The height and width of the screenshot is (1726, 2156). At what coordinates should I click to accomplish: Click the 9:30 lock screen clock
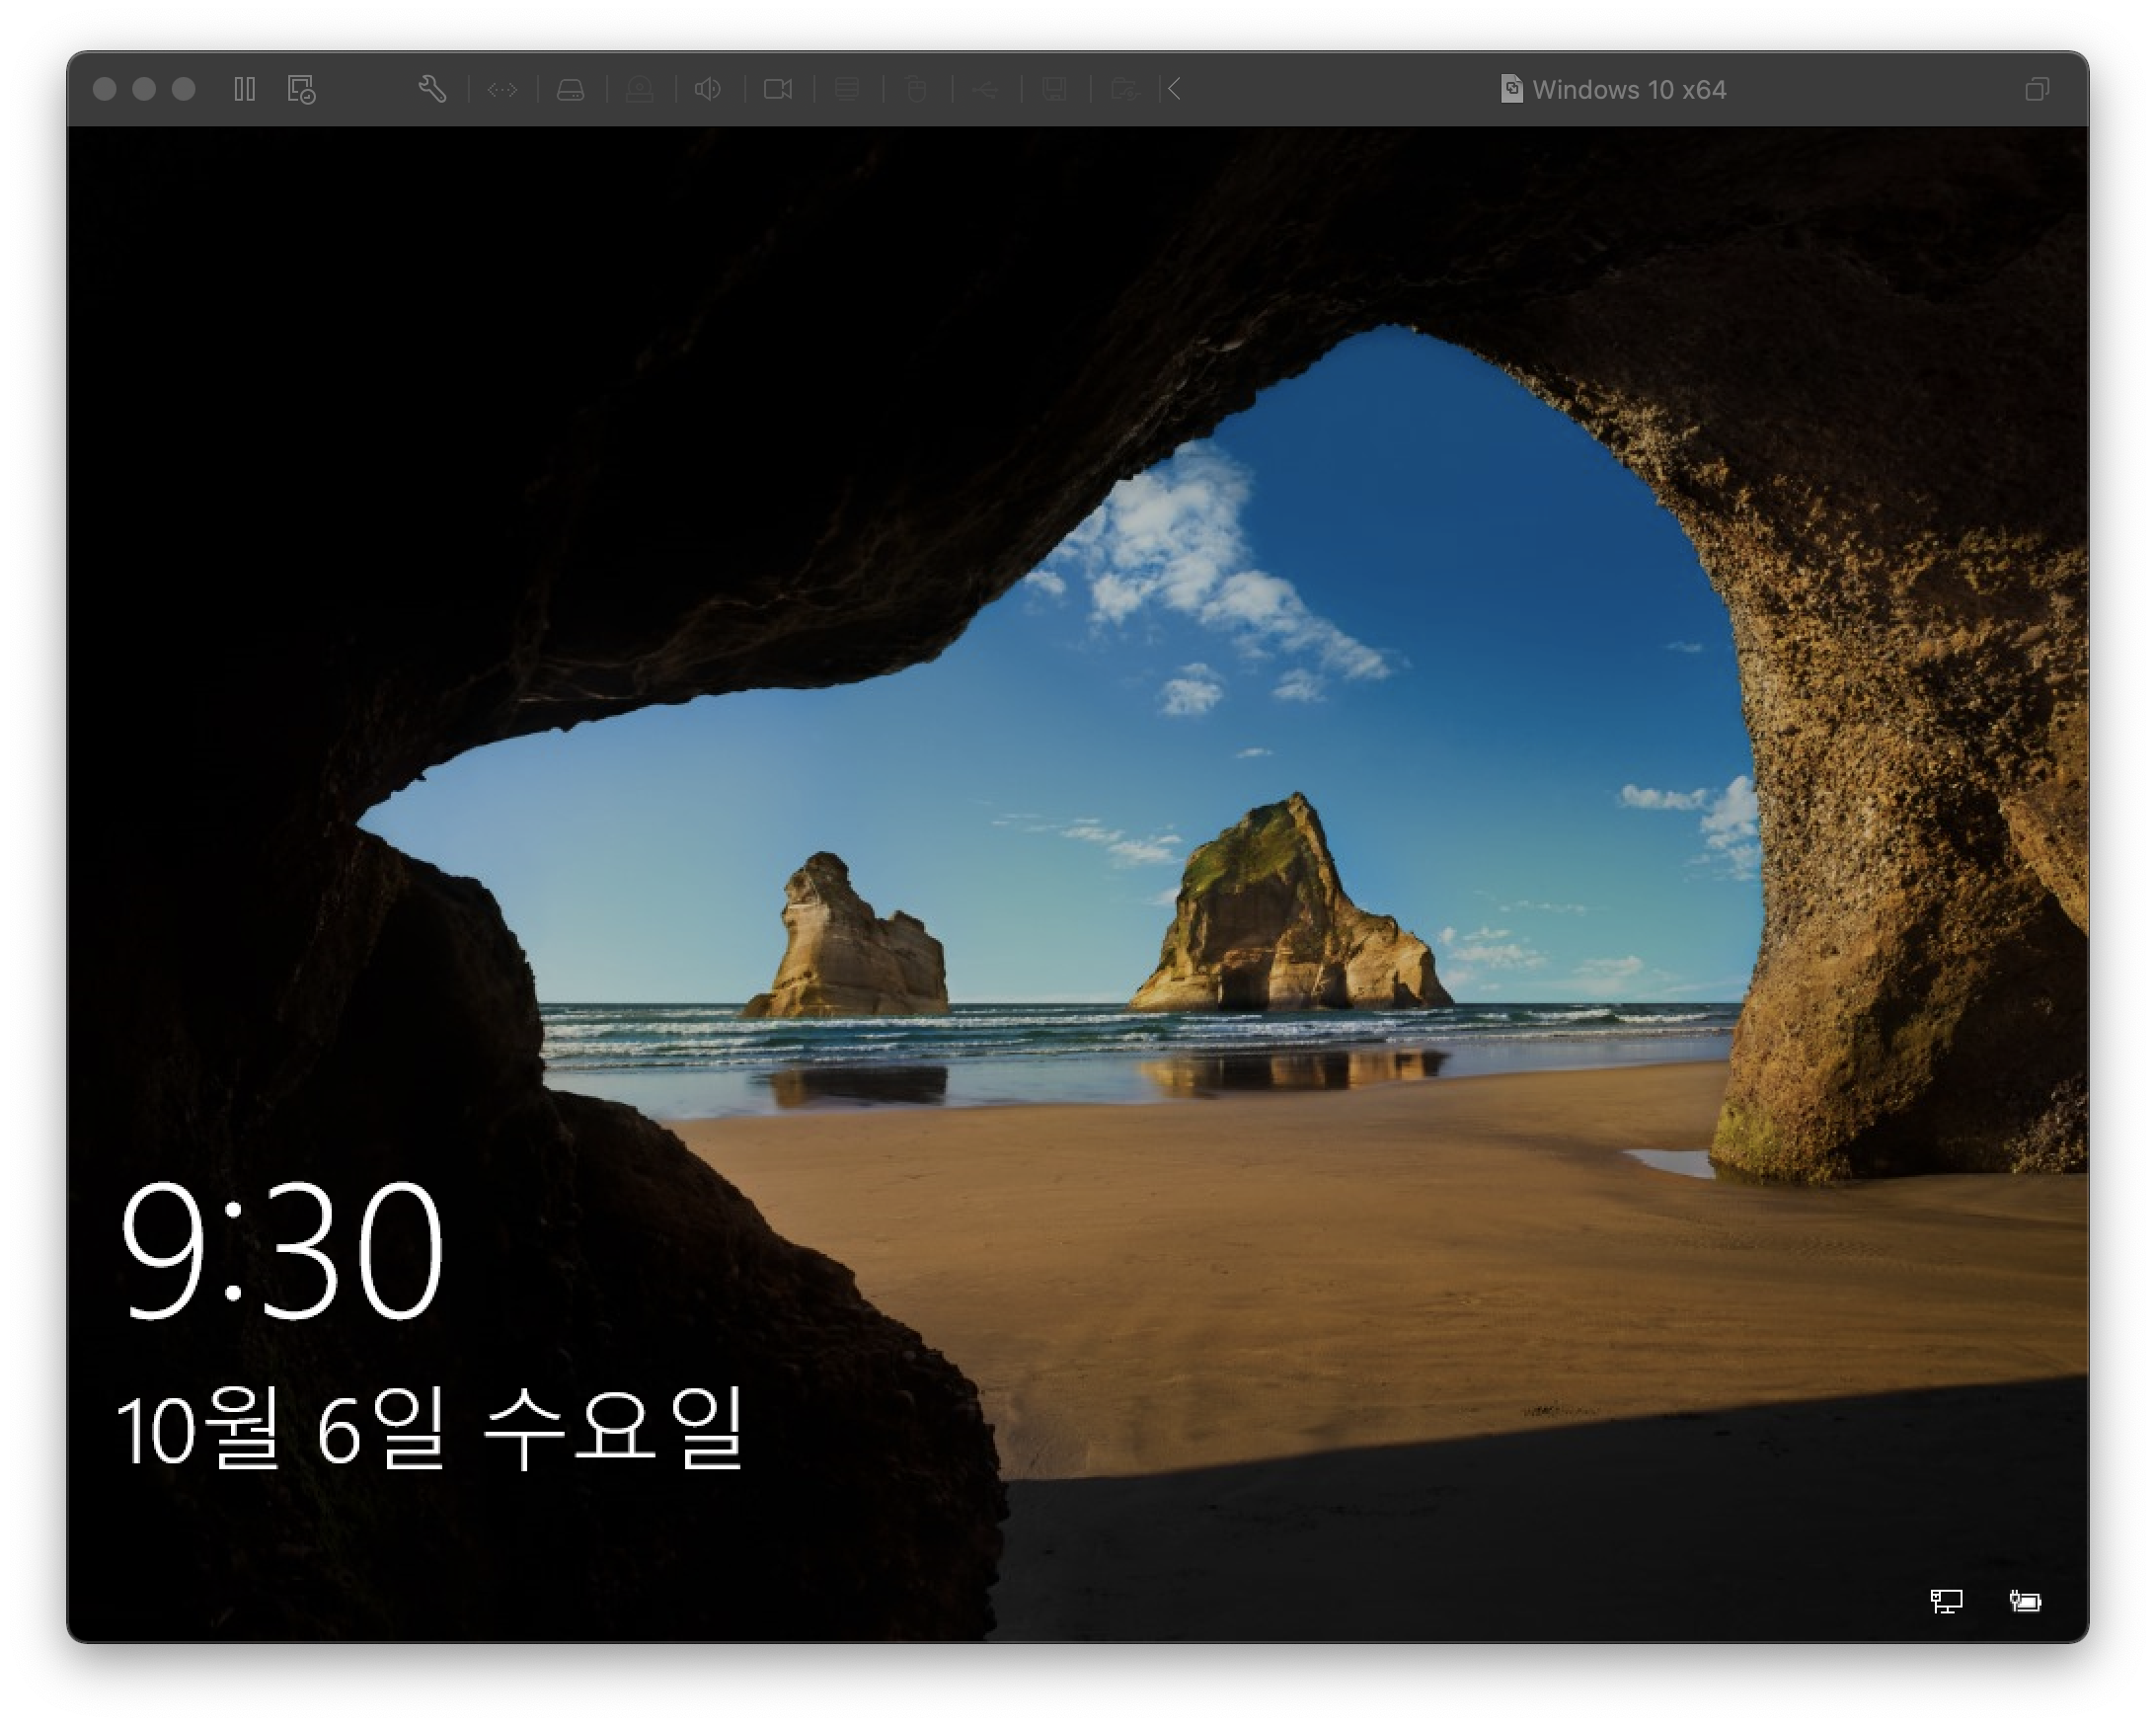281,1250
